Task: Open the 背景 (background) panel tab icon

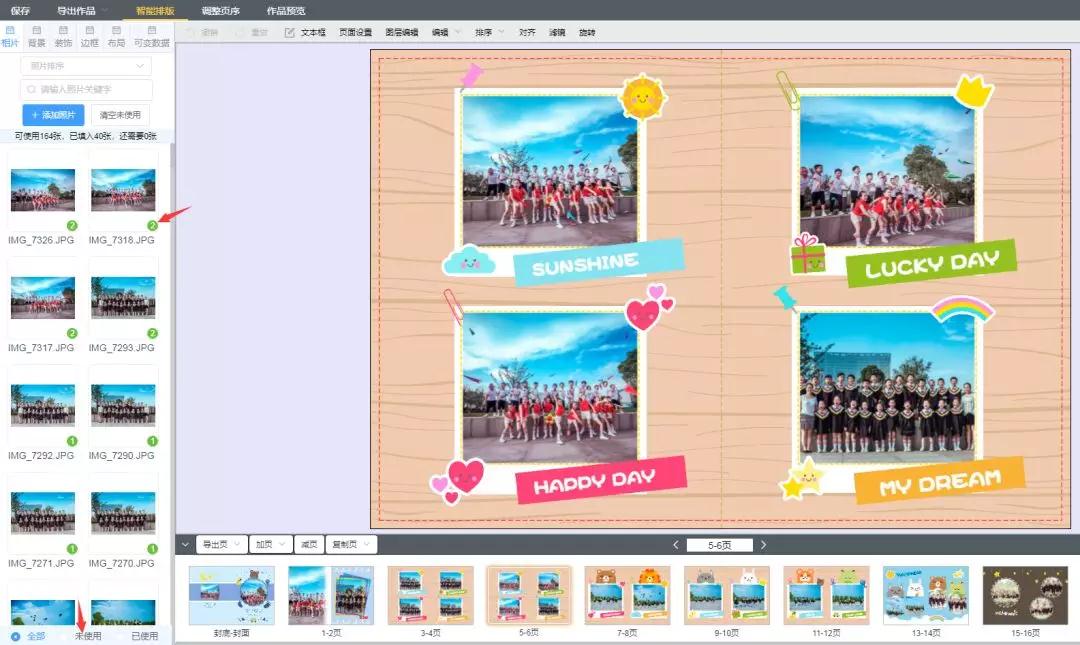Action: [37, 30]
